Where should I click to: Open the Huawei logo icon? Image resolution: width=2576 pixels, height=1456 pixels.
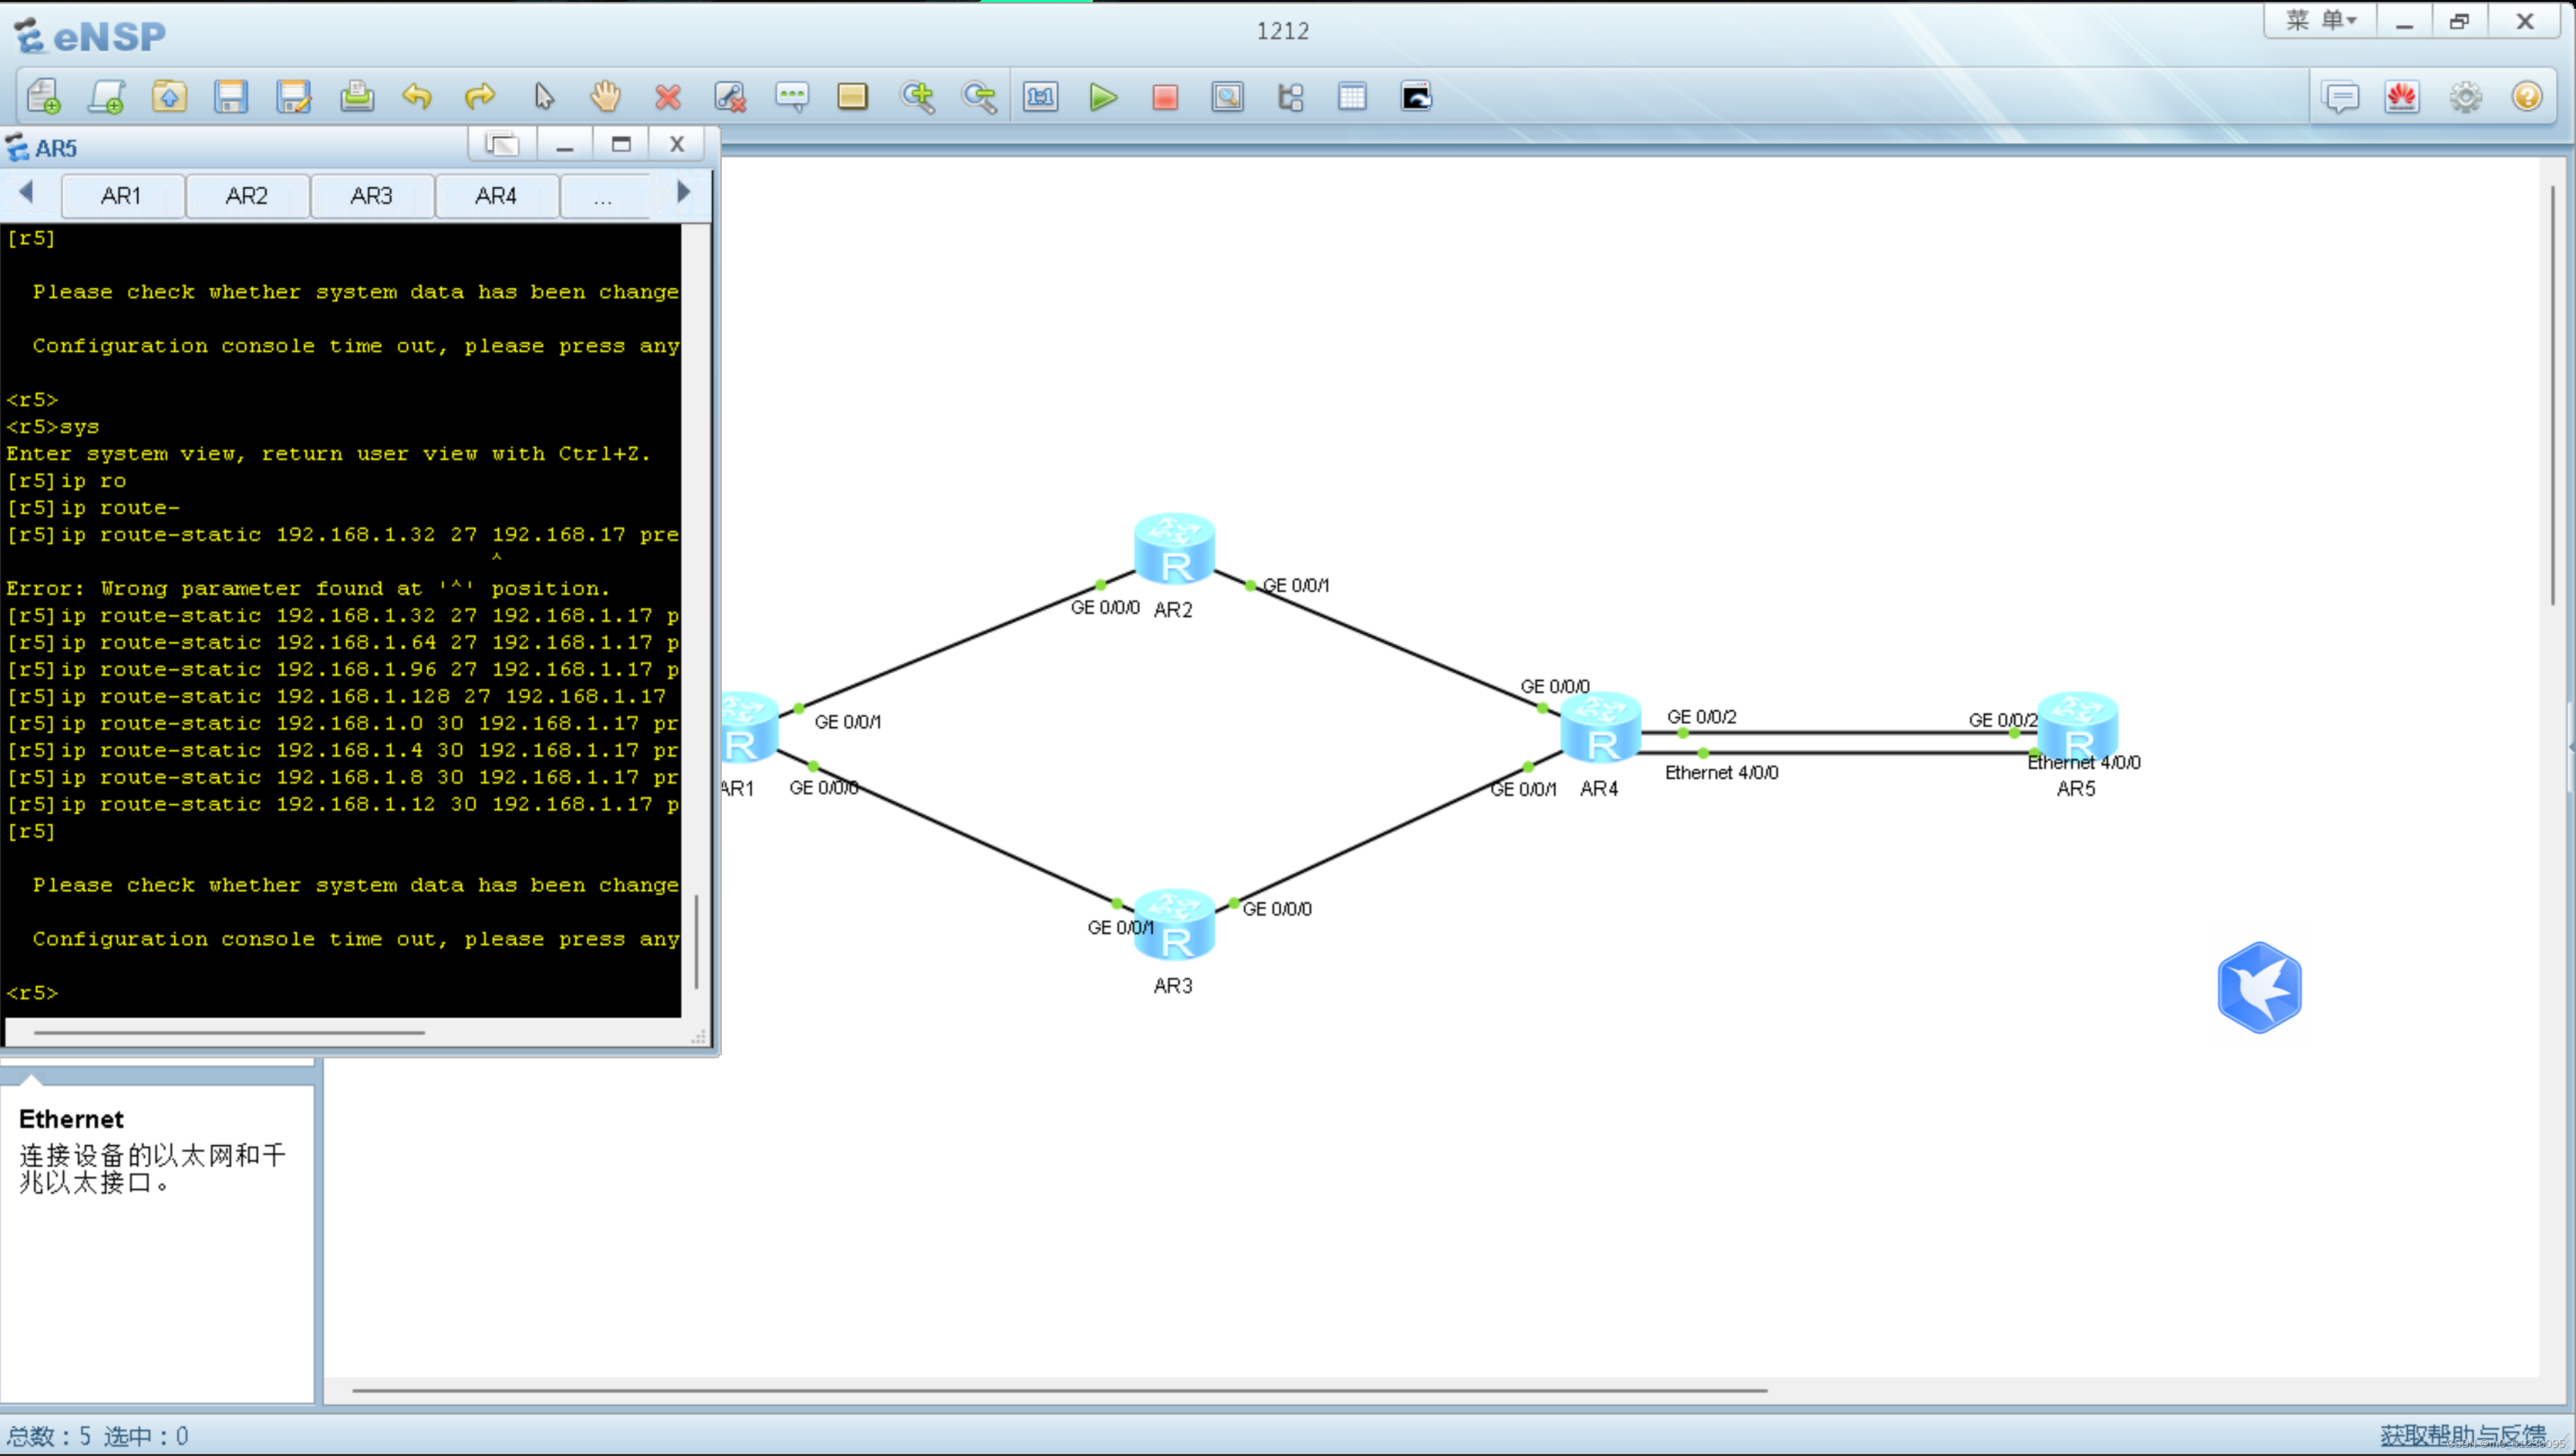(x=2401, y=97)
